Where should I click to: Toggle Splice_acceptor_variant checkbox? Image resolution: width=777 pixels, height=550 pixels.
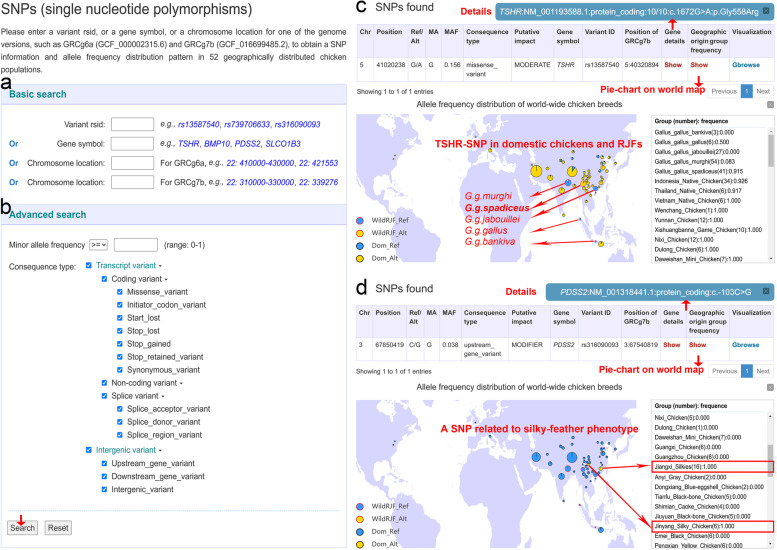point(119,409)
